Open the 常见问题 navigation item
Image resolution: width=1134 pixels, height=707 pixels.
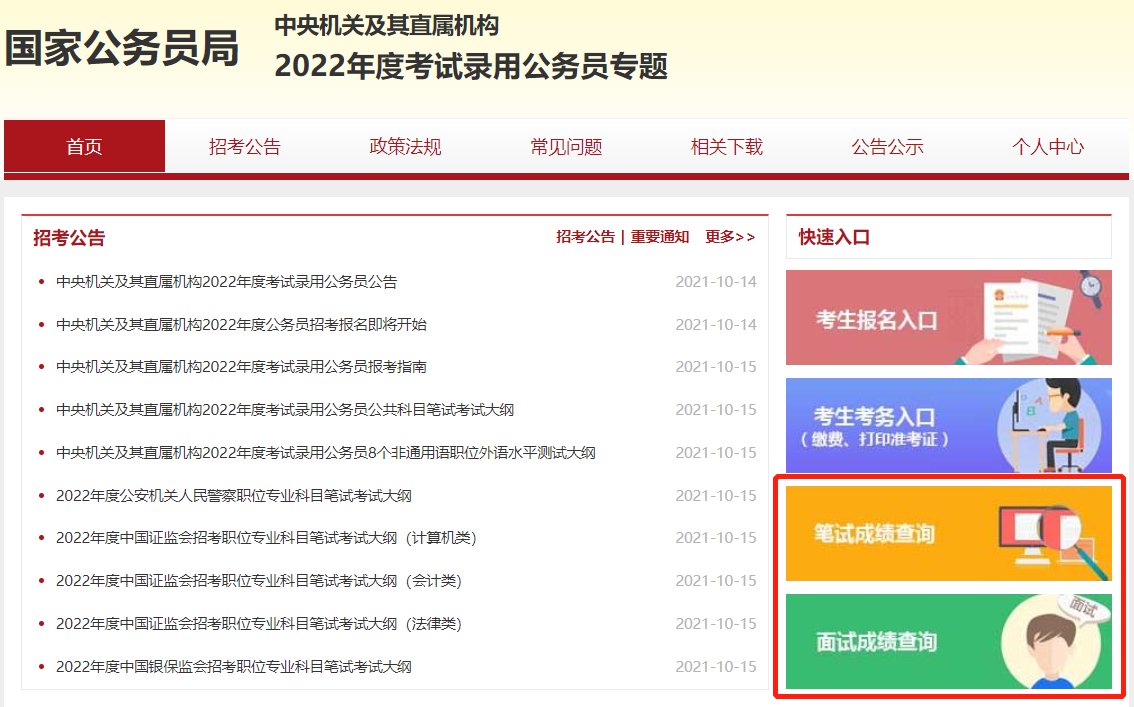tap(566, 147)
